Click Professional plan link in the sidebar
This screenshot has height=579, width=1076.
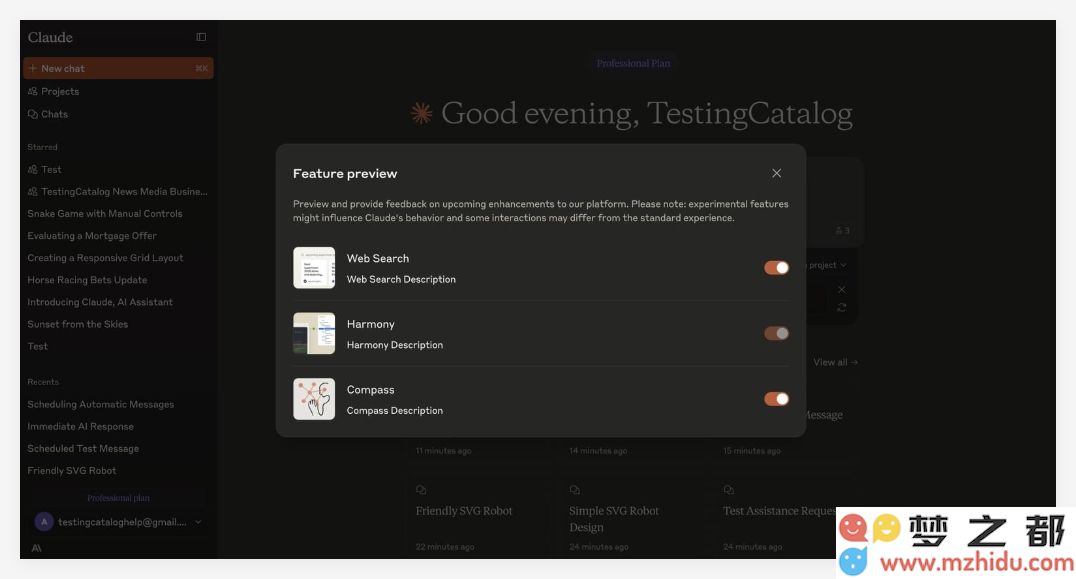point(118,498)
